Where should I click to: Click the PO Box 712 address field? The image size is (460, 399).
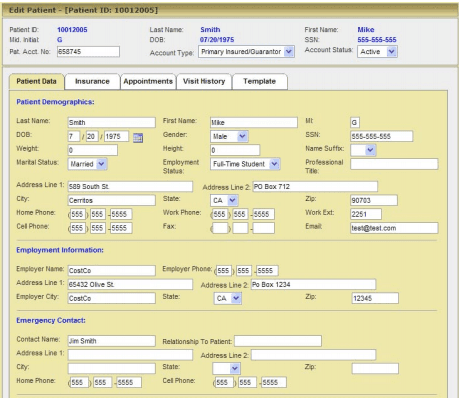pos(315,187)
